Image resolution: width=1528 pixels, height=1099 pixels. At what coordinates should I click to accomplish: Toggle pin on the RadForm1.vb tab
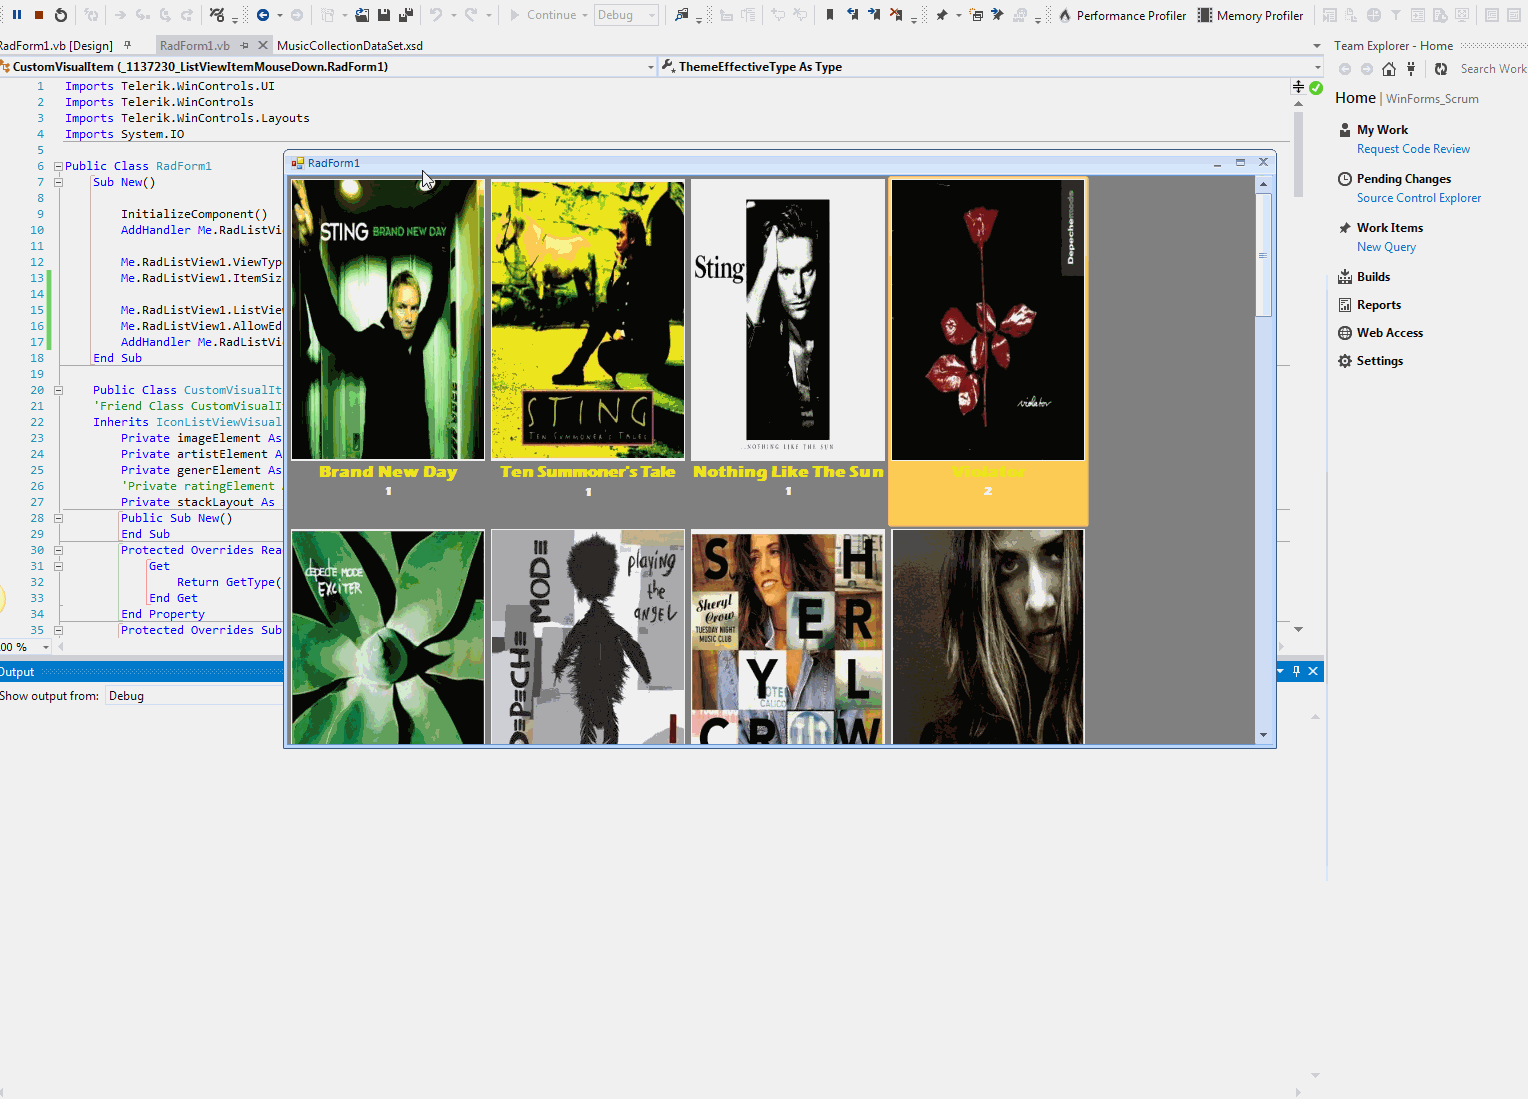(244, 45)
